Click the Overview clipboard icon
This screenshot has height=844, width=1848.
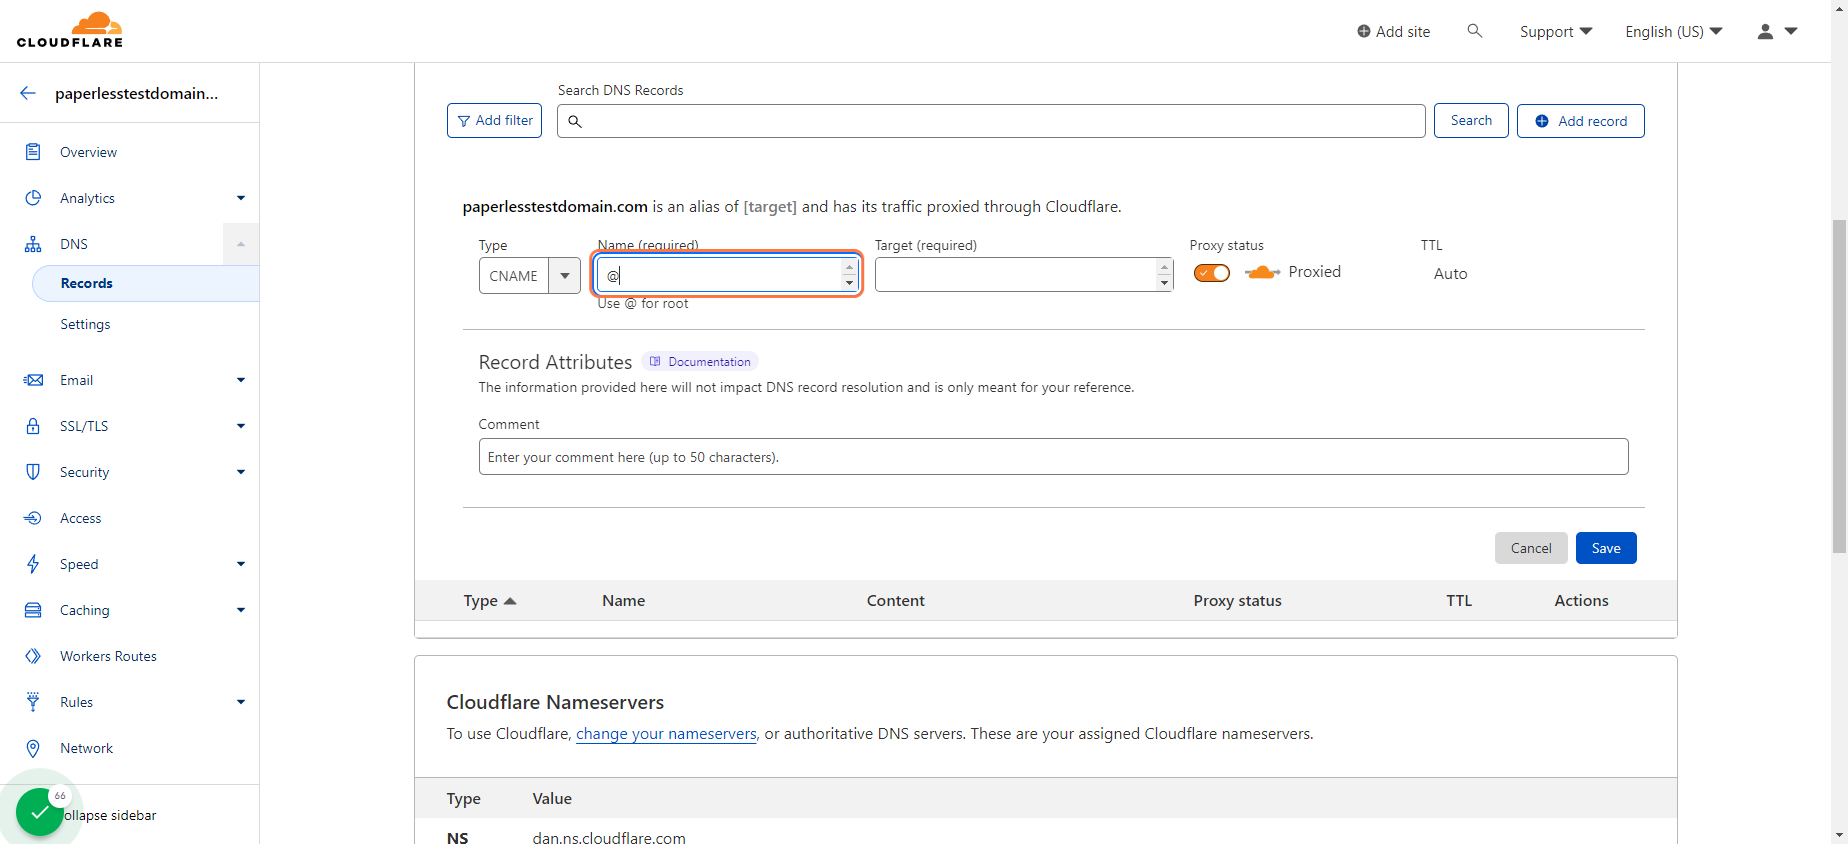click(x=33, y=152)
